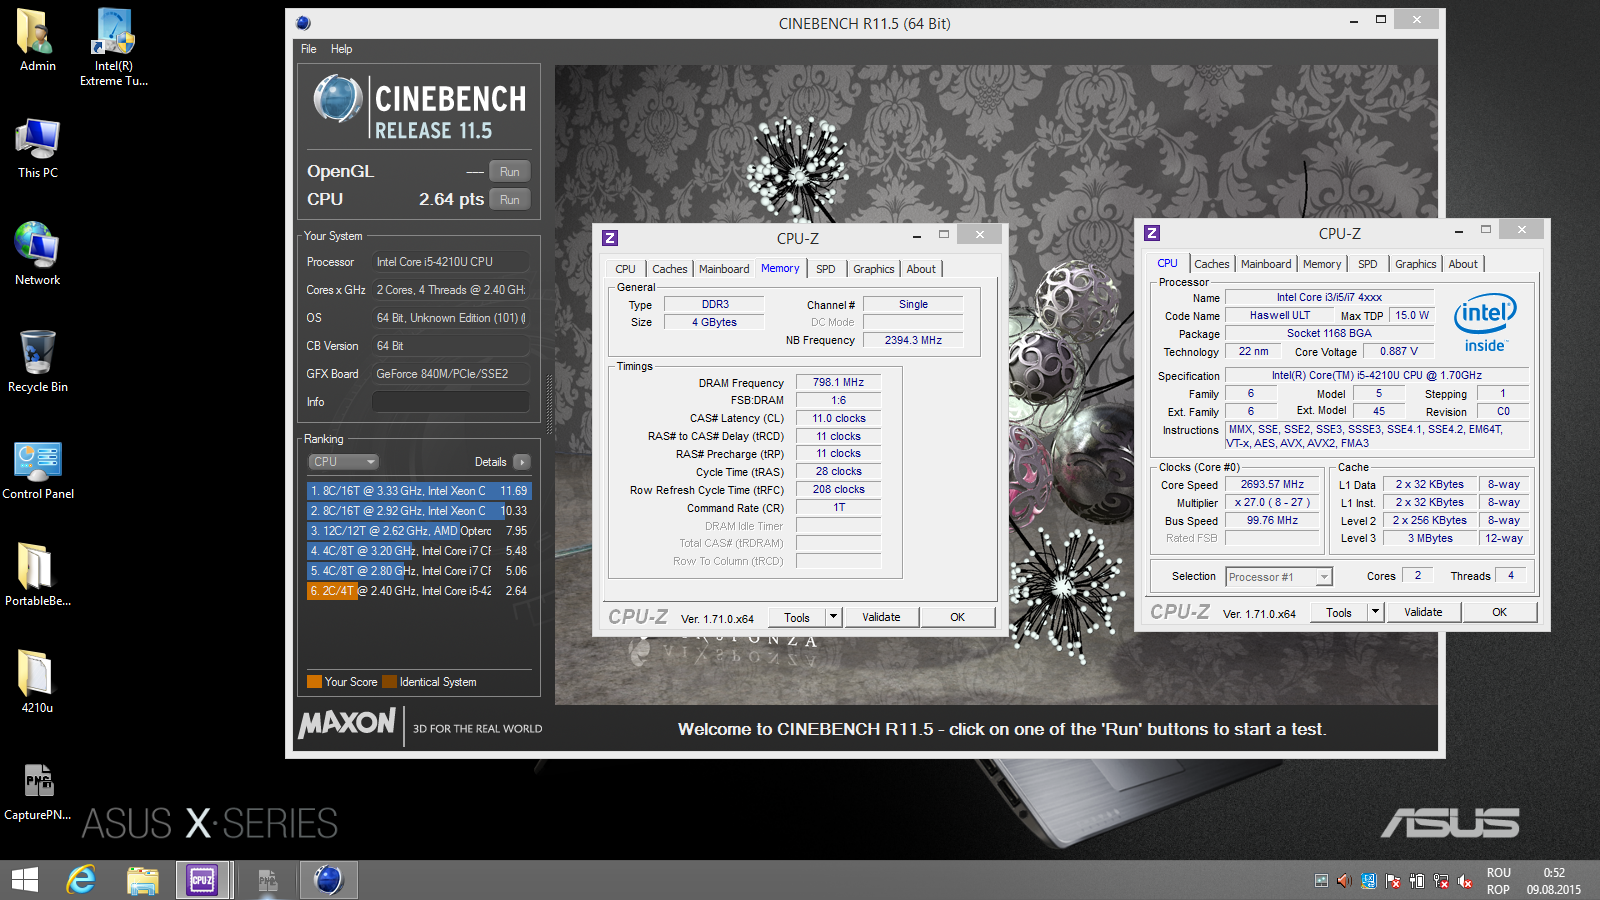Open the CPU ranking dropdown

(343, 462)
